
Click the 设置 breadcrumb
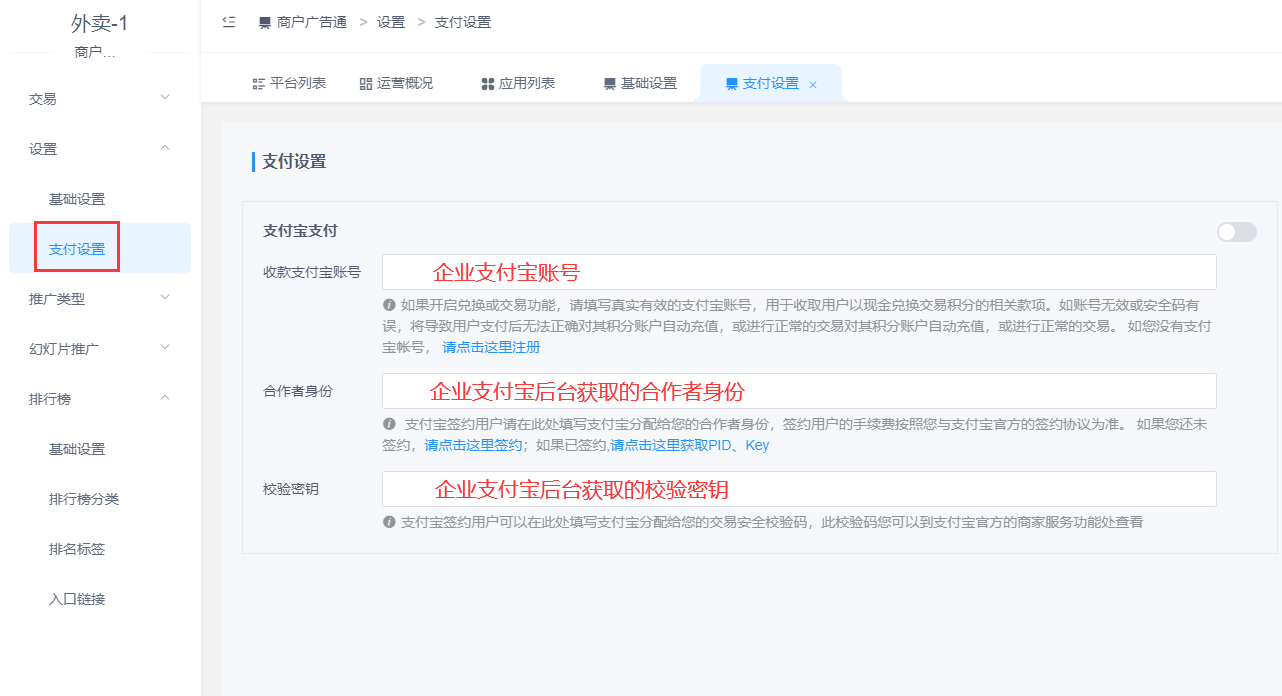click(x=391, y=22)
